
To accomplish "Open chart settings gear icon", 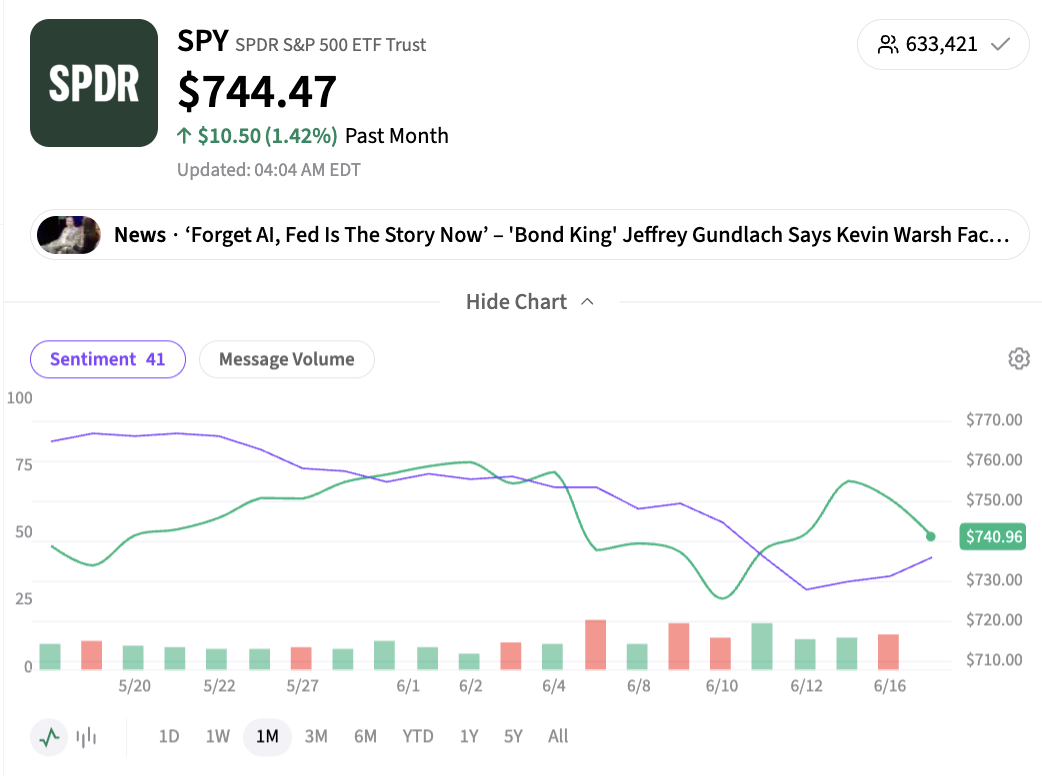I will tap(1018, 359).
